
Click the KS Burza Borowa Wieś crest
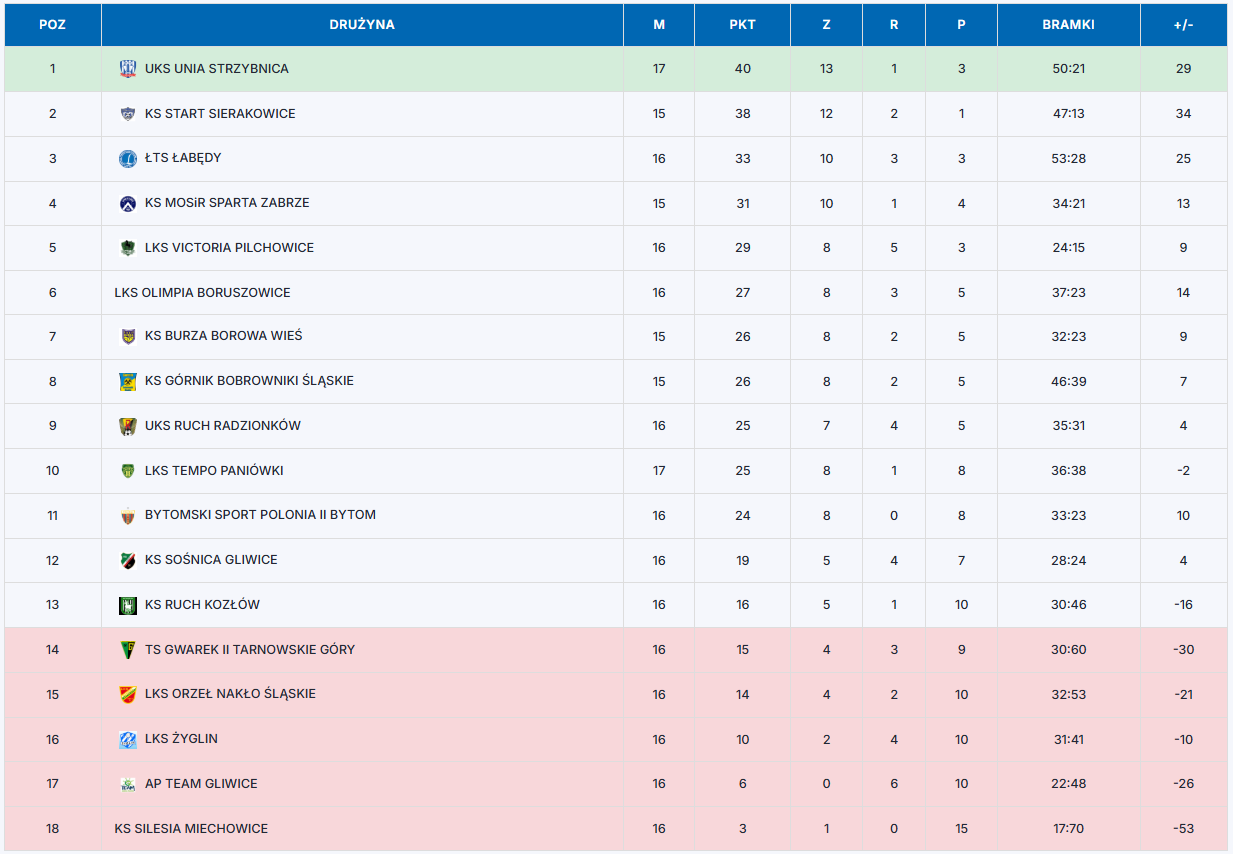[x=128, y=337]
